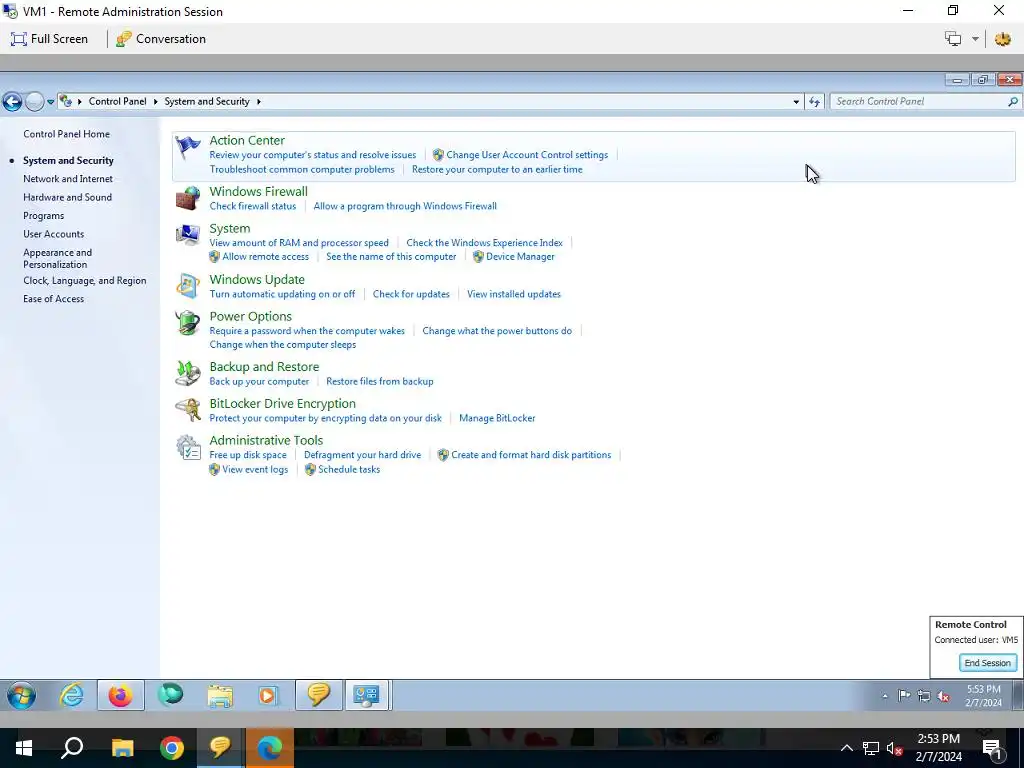The width and height of the screenshot is (1024, 768).
Task: Open Device Manager link
Action: (x=520, y=257)
